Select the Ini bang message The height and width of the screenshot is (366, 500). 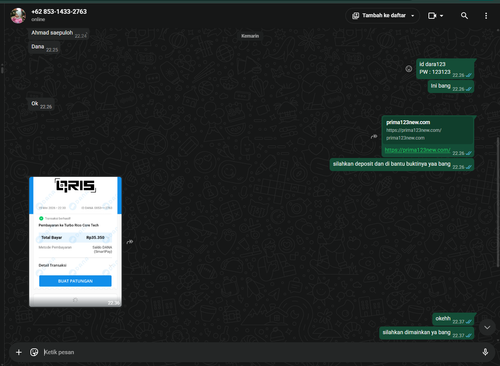click(451, 87)
